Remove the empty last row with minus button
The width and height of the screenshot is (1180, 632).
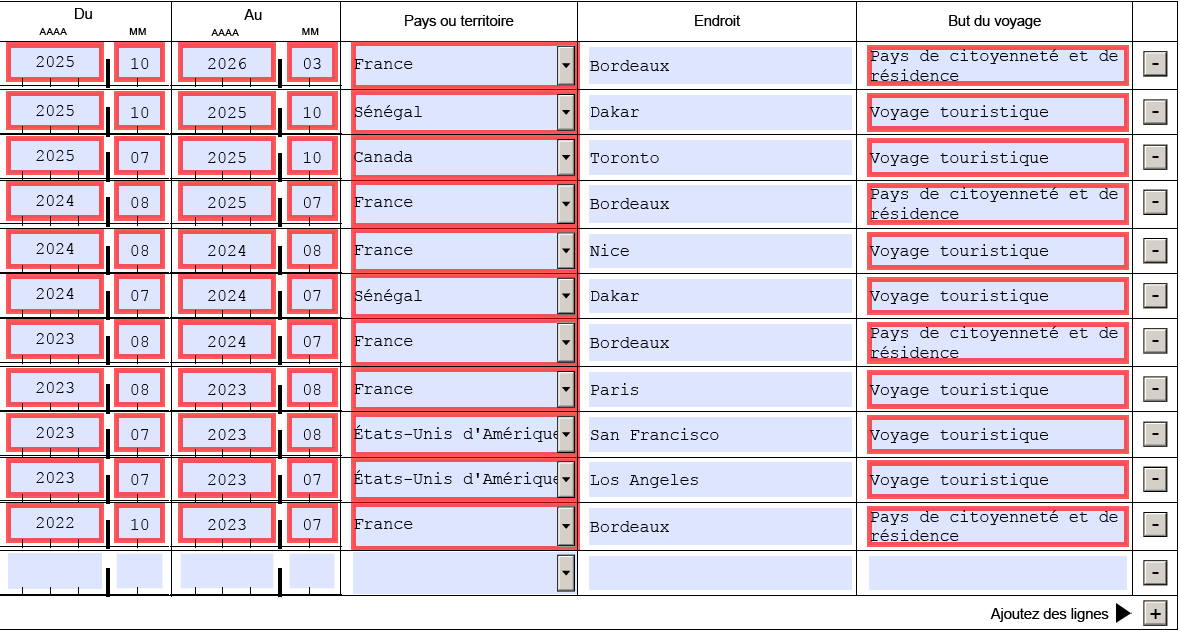[x=1154, y=572]
